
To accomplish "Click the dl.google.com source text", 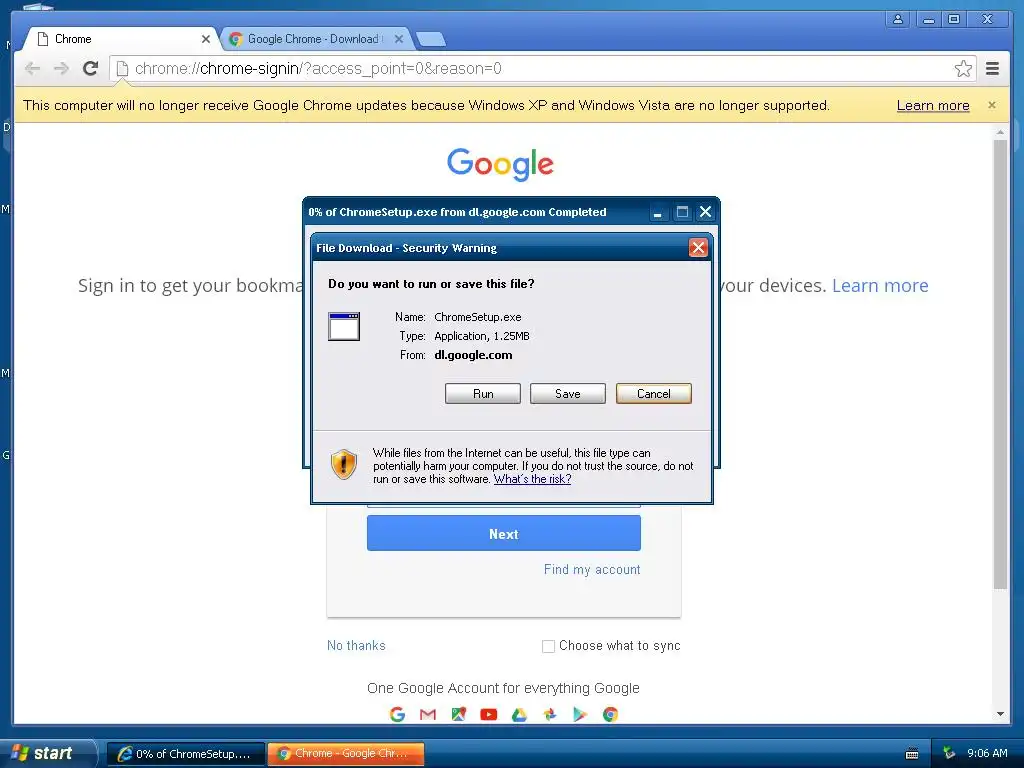I will 473,355.
